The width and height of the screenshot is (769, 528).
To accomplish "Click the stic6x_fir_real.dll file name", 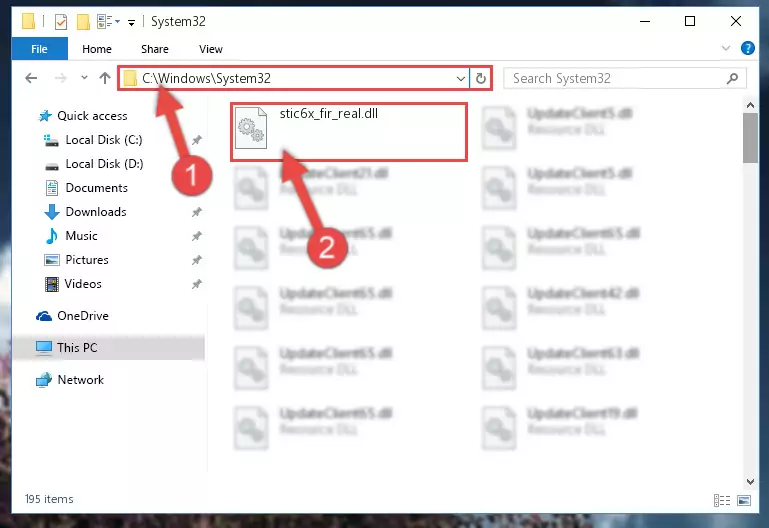I will pos(329,114).
